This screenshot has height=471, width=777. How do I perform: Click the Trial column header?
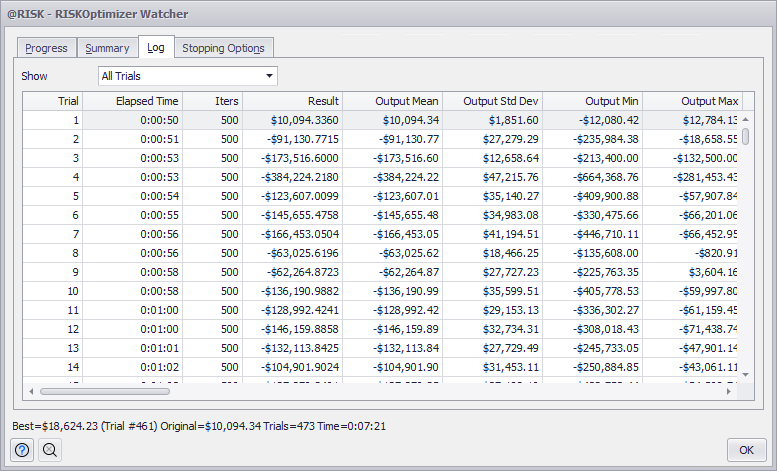click(x=53, y=101)
